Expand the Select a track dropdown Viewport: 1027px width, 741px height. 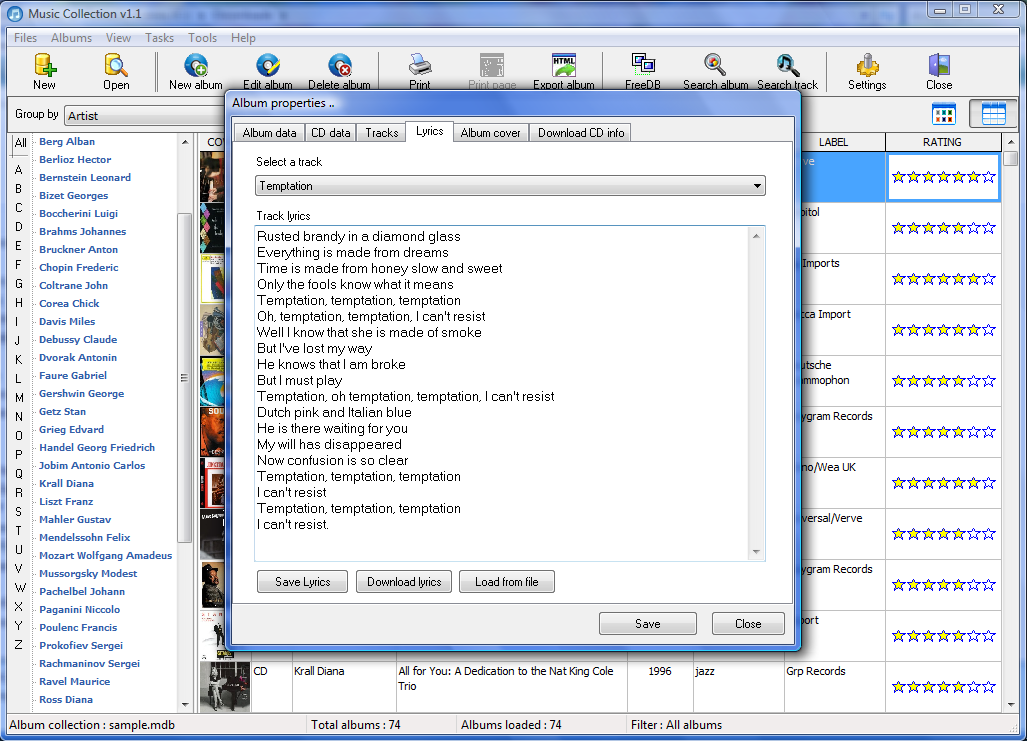756,186
